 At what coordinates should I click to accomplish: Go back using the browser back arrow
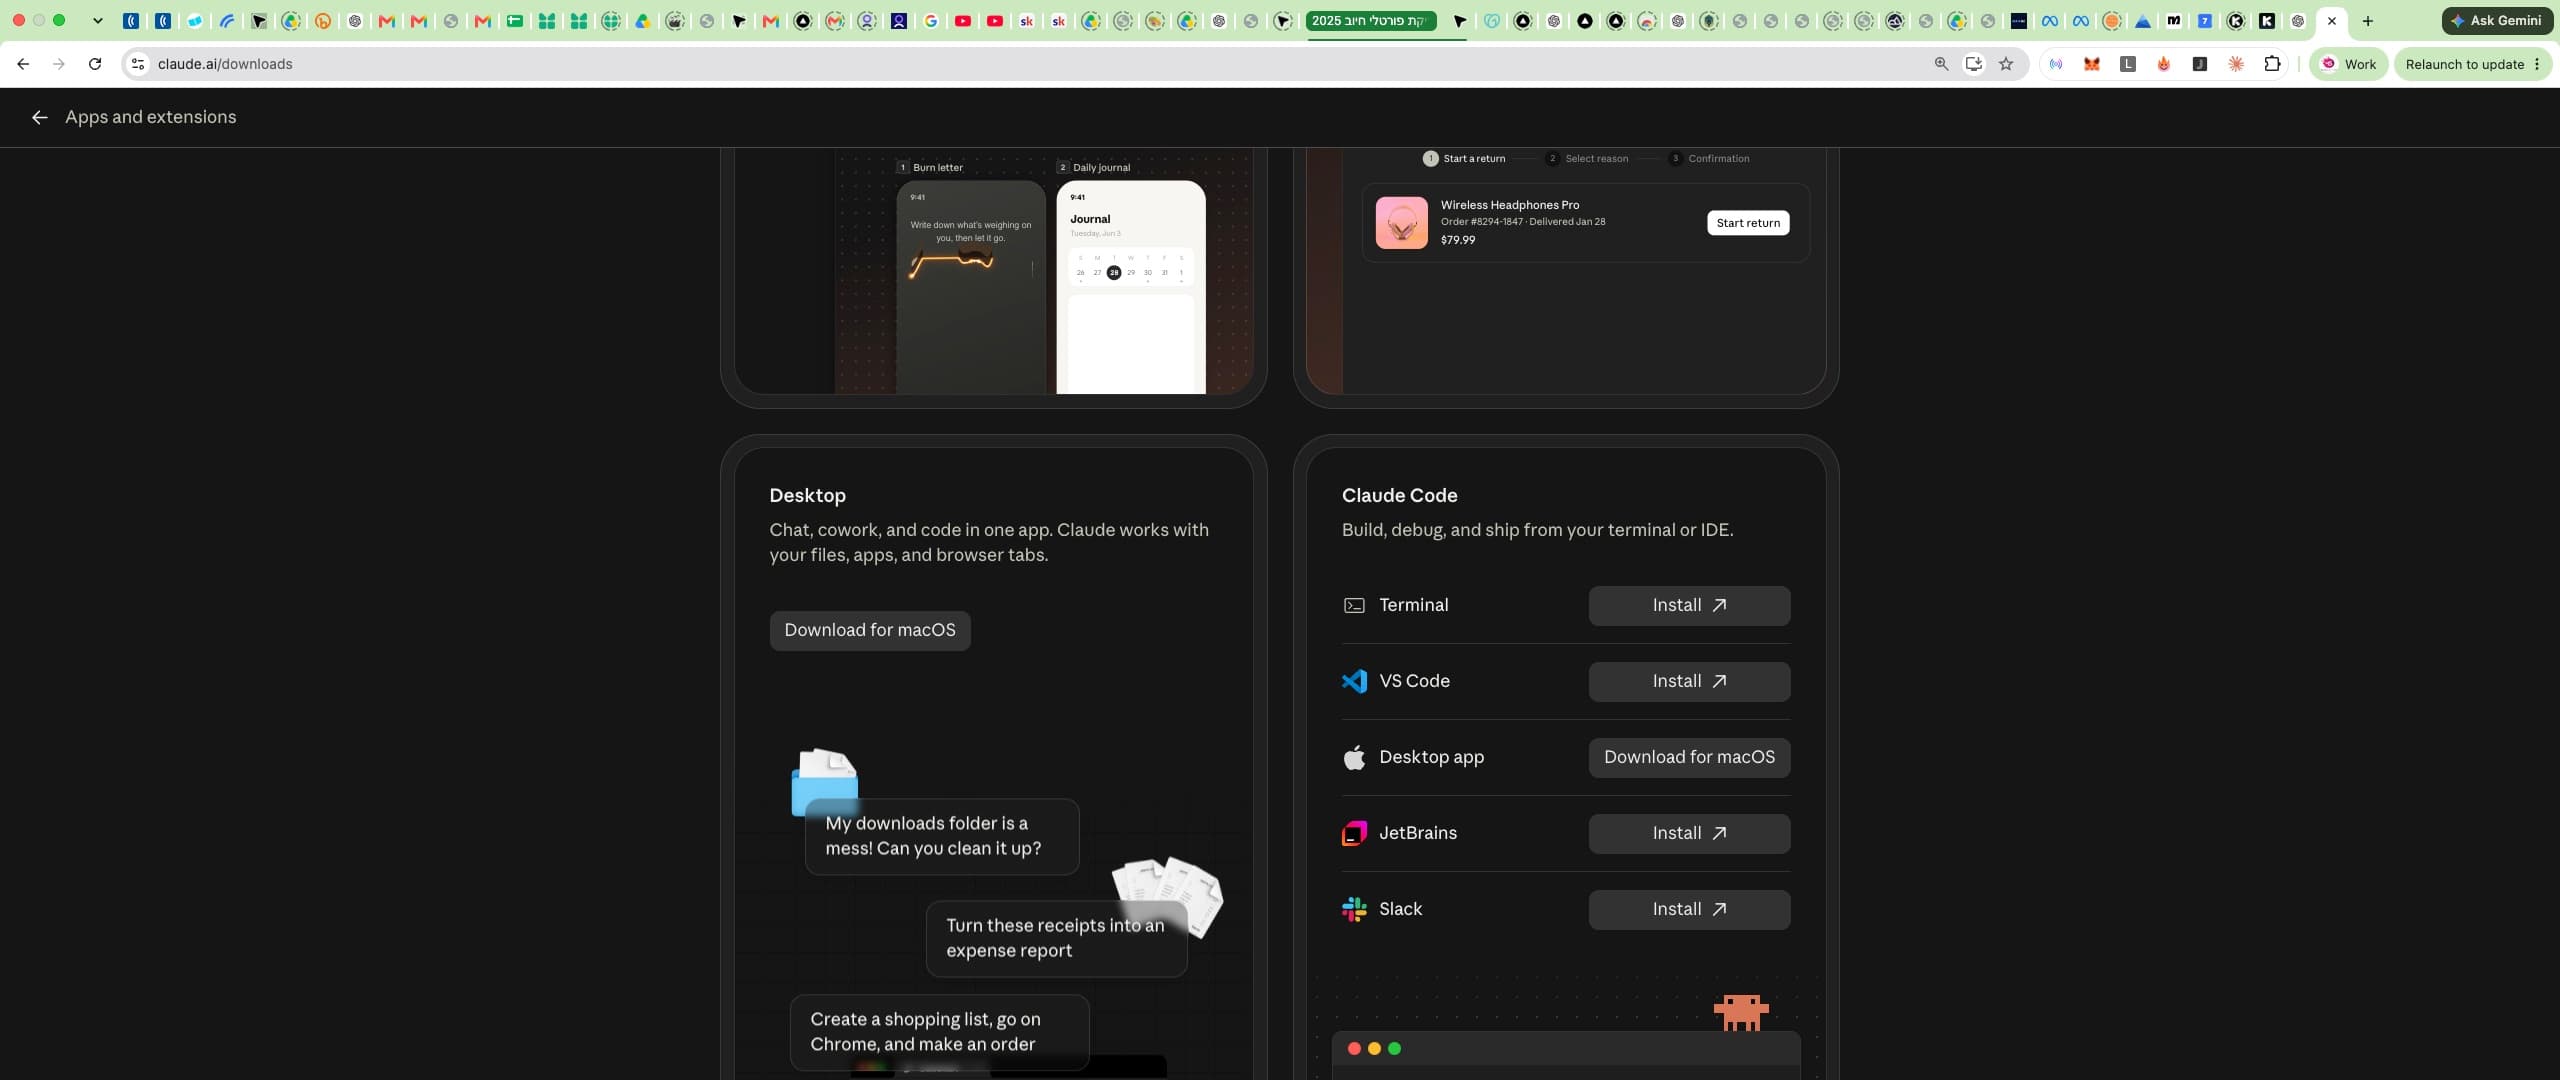pyautogui.click(x=23, y=64)
